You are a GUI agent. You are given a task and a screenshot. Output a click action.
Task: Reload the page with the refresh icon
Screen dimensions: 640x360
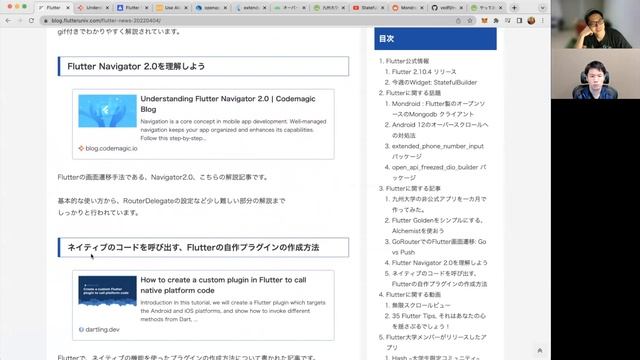click(x=31, y=20)
